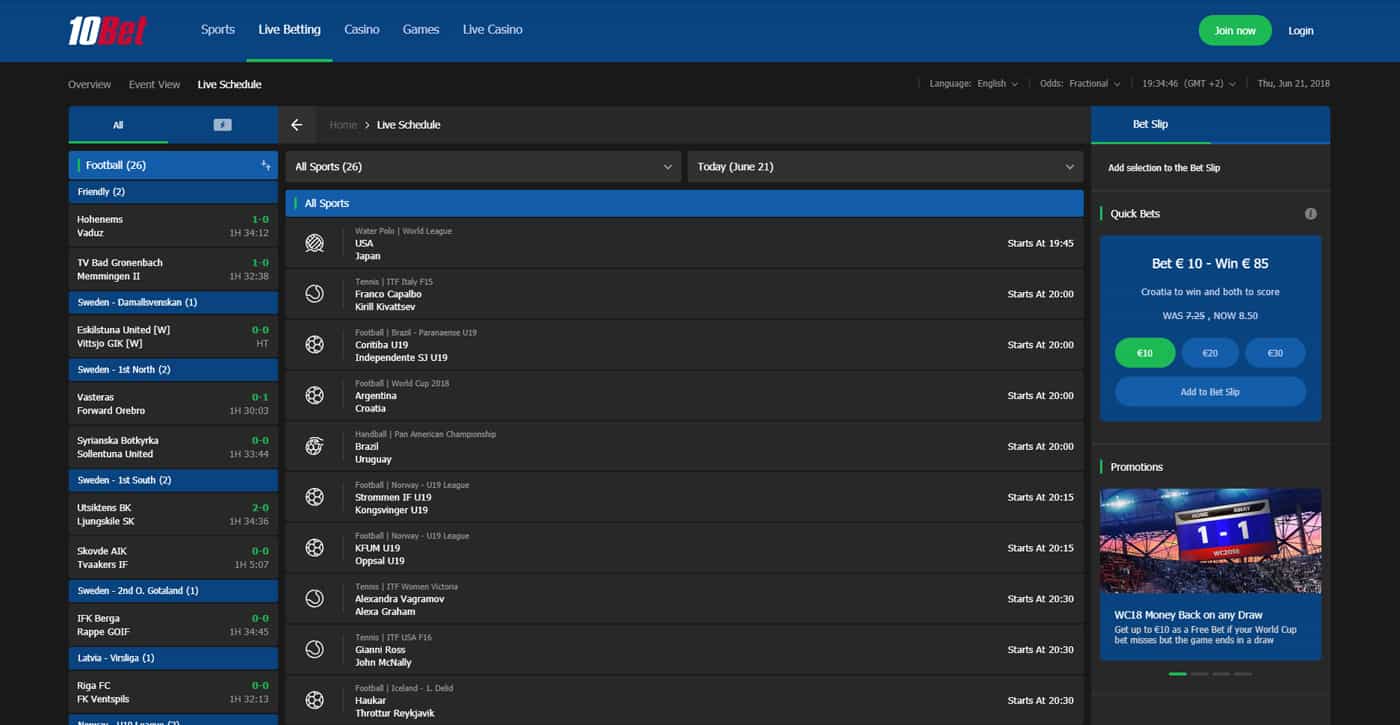Open TV Bad Gronenbach vs Memmingen II match
This screenshot has width=1400, height=725.
[x=173, y=269]
